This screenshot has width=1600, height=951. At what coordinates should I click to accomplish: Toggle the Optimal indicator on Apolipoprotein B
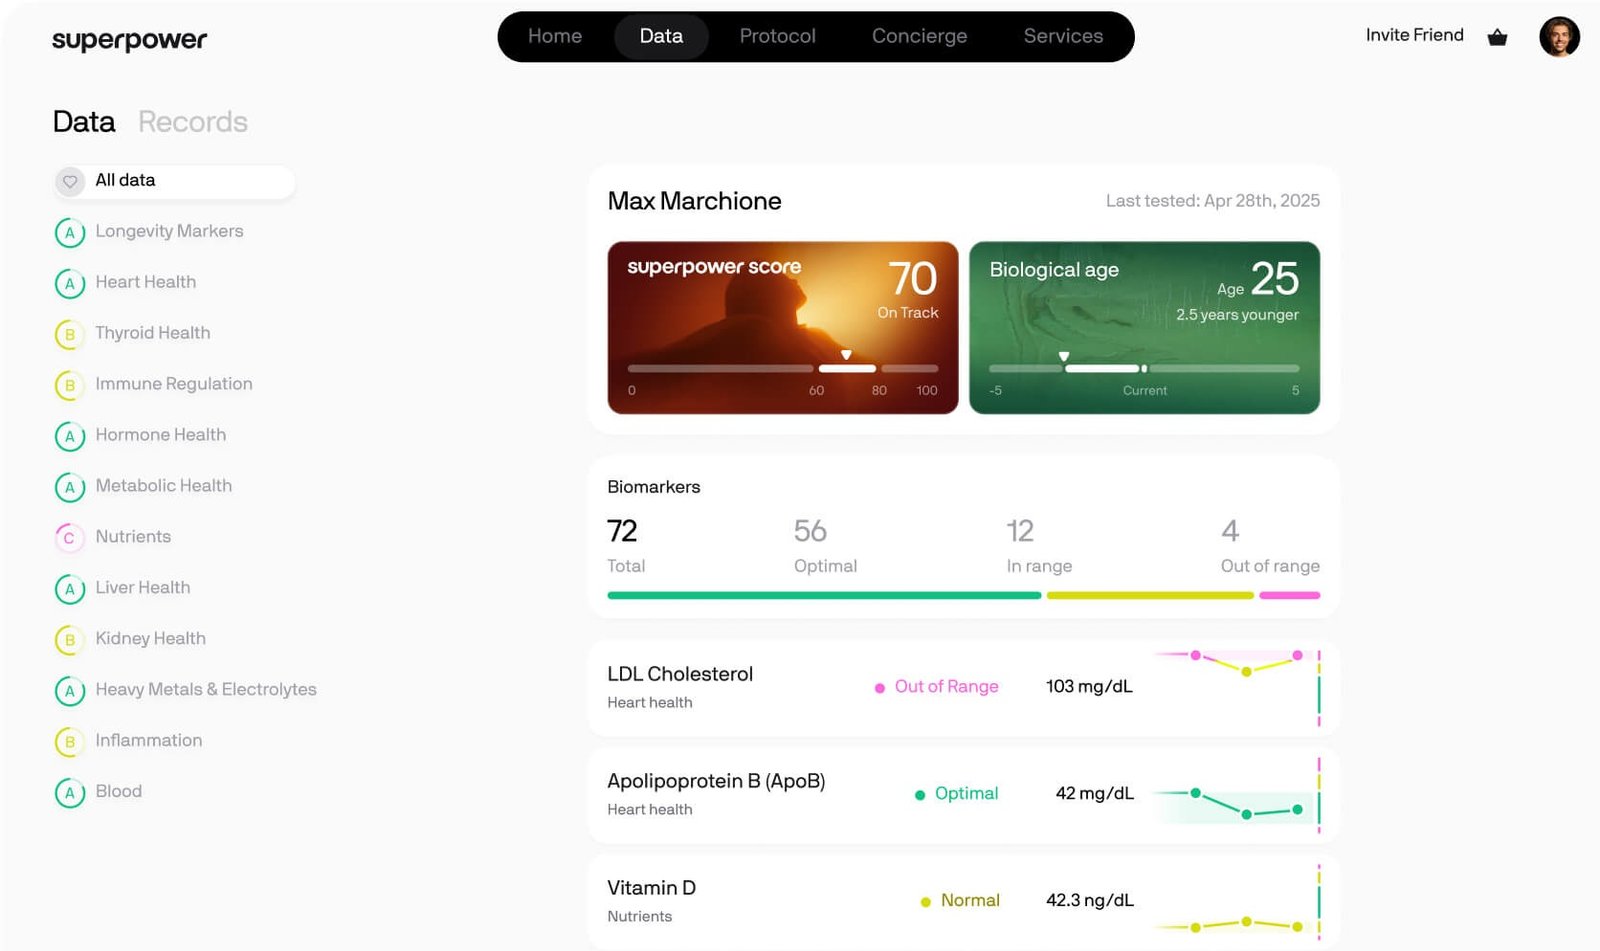click(x=920, y=794)
